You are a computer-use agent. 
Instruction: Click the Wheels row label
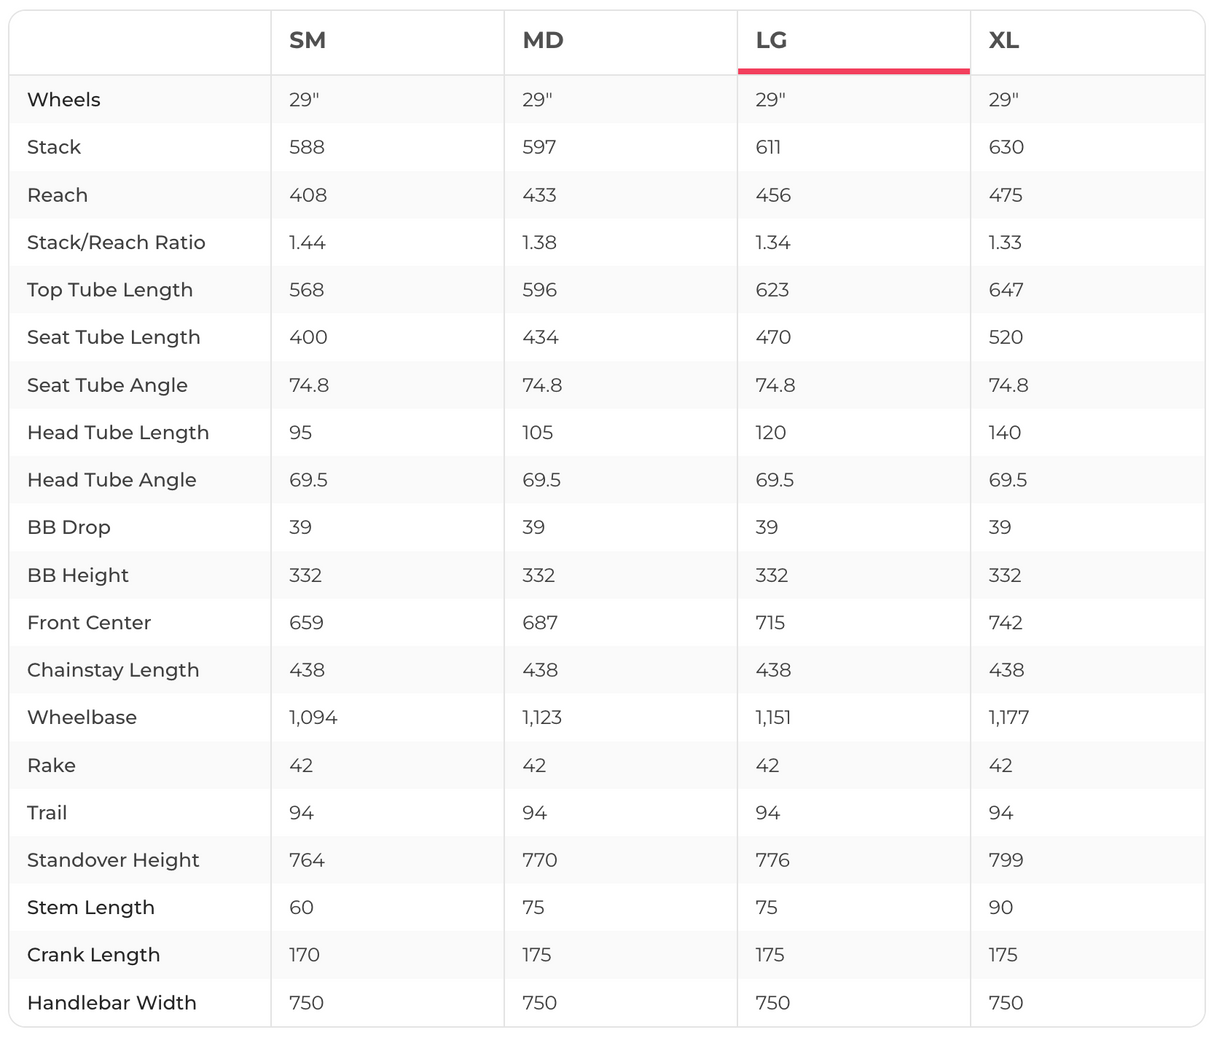tap(64, 100)
